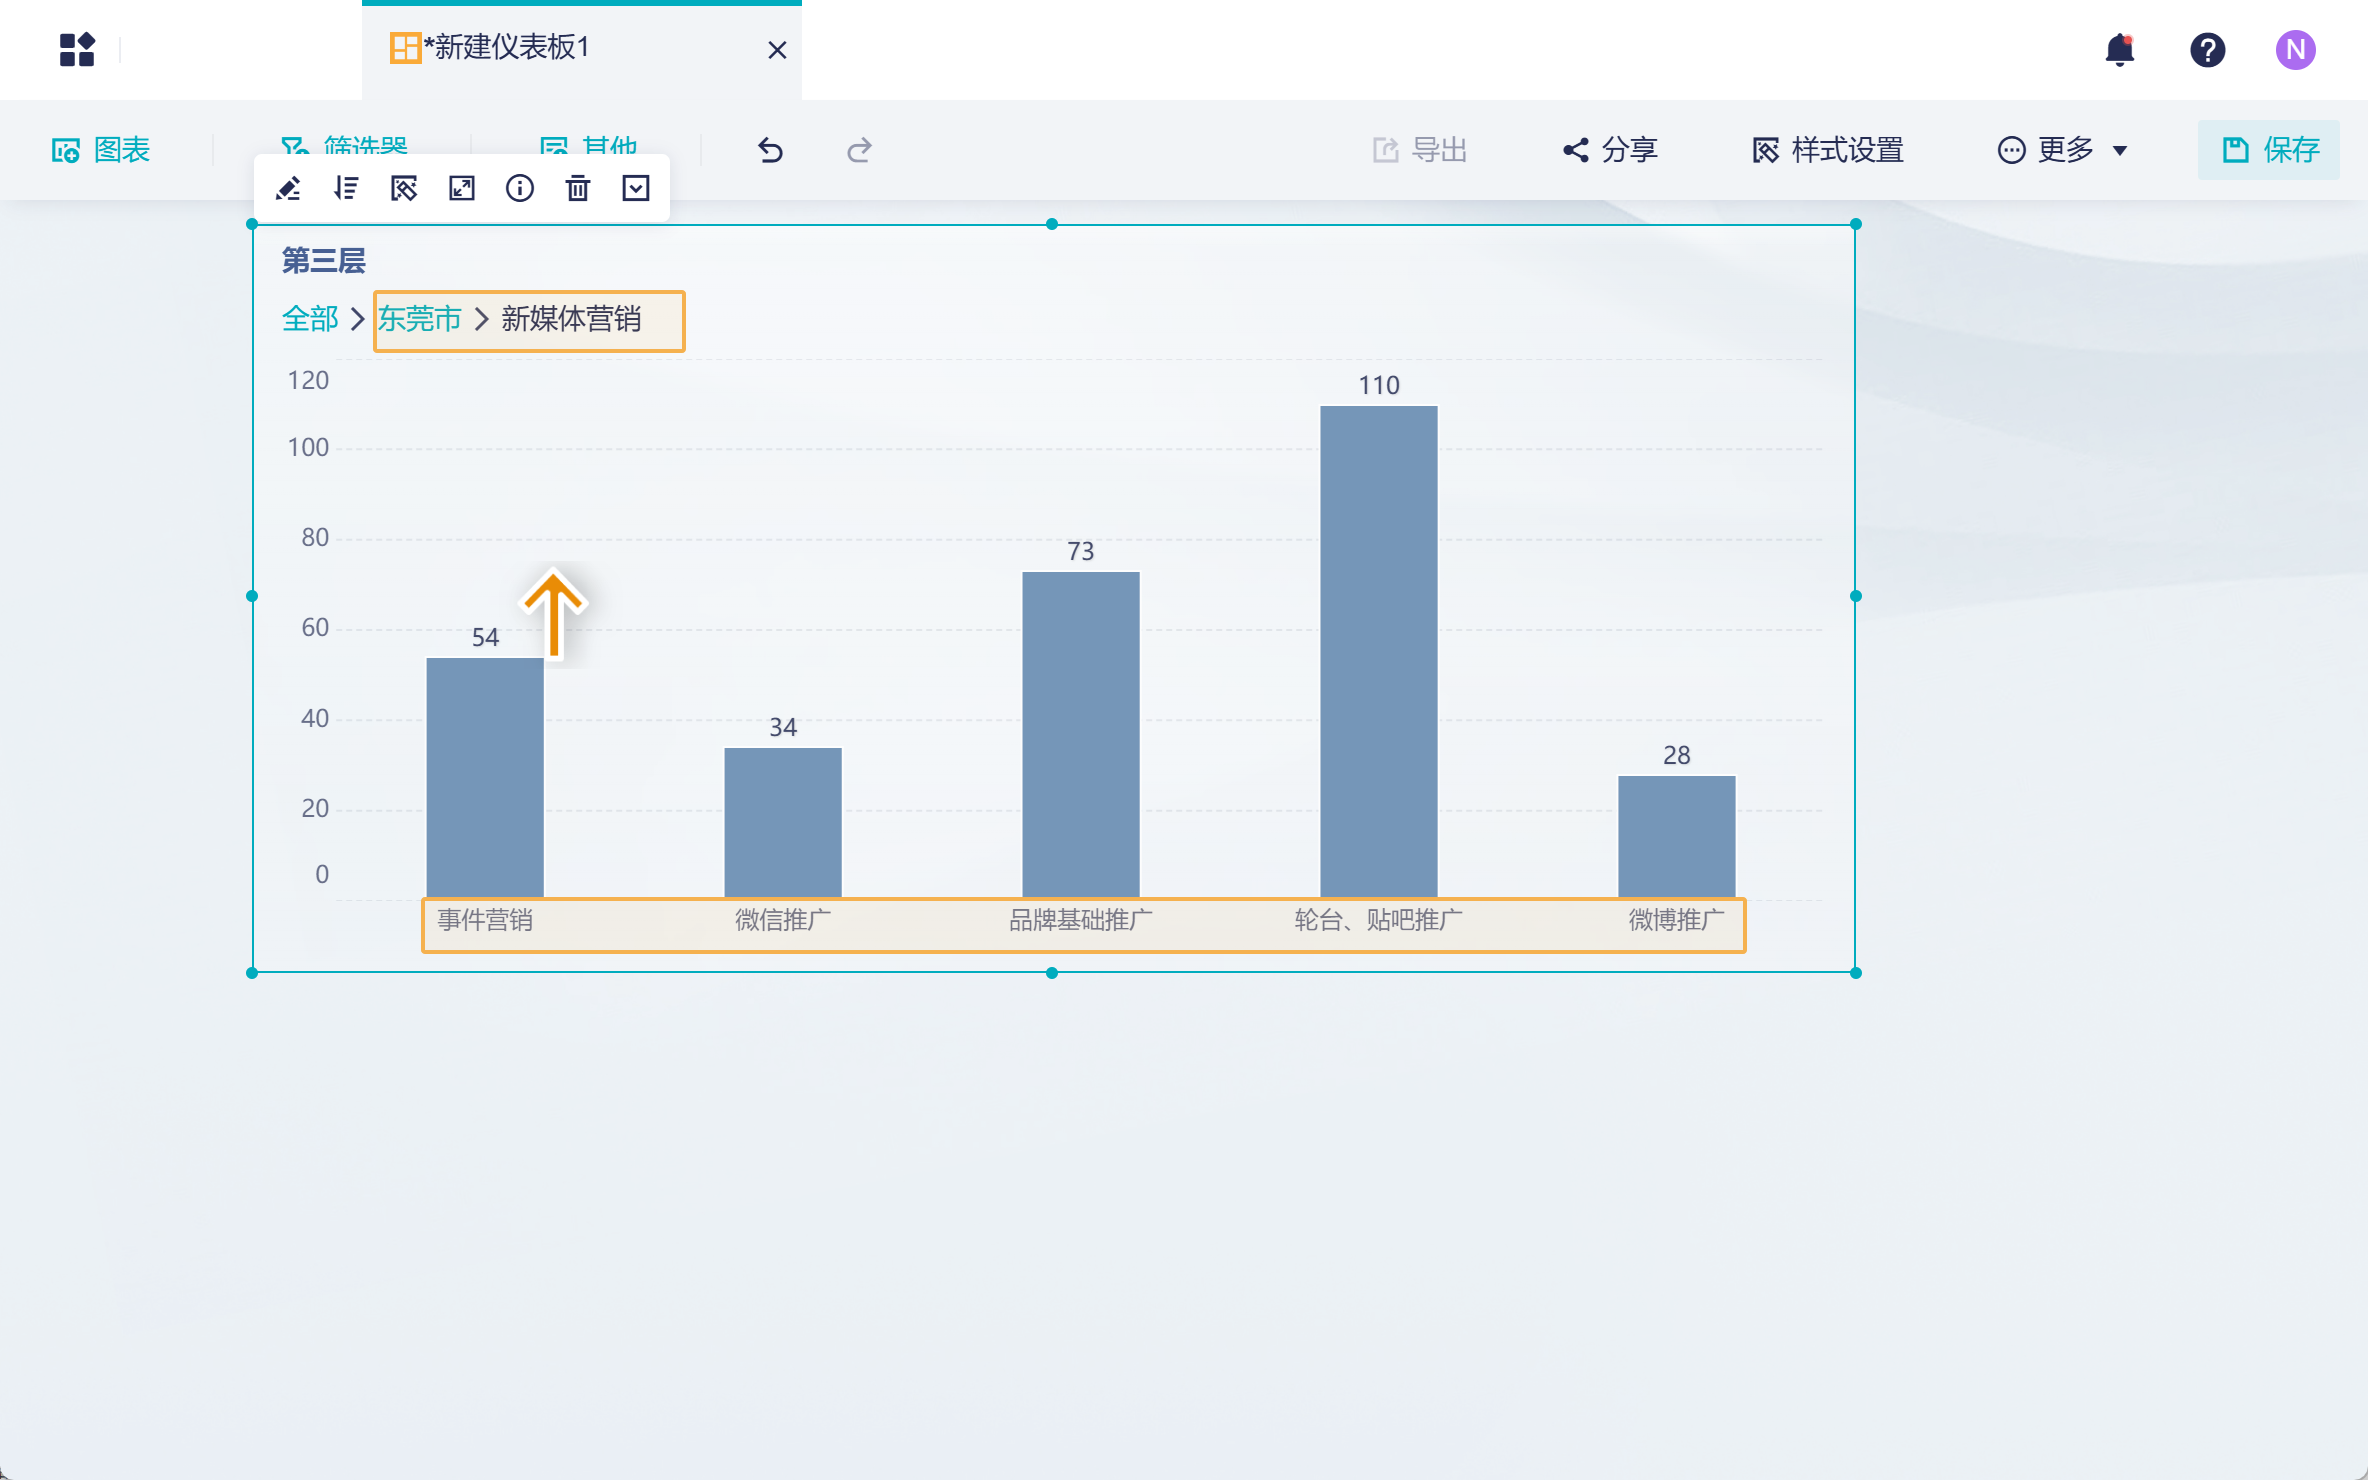Go to 东莞市 in breadcrumb

(x=420, y=319)
